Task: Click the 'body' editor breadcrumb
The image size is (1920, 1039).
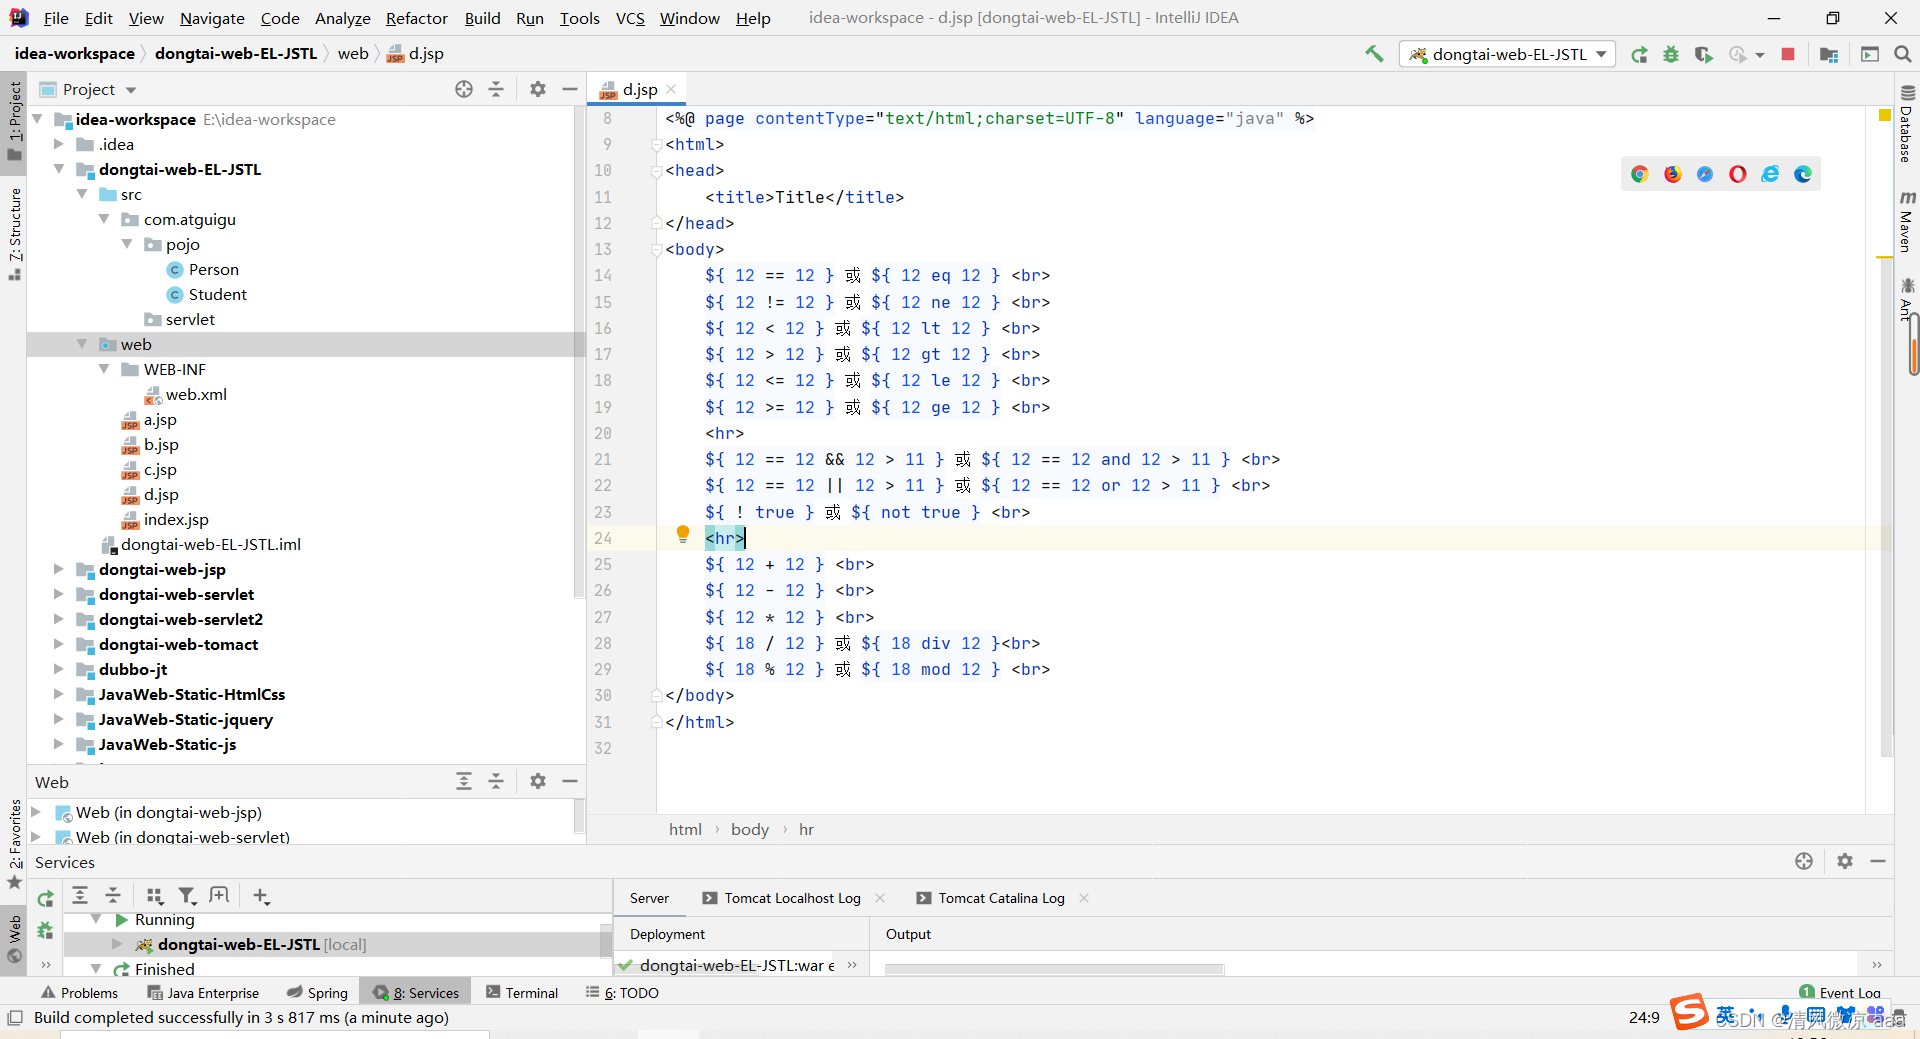Action: [x=750, y=829]
